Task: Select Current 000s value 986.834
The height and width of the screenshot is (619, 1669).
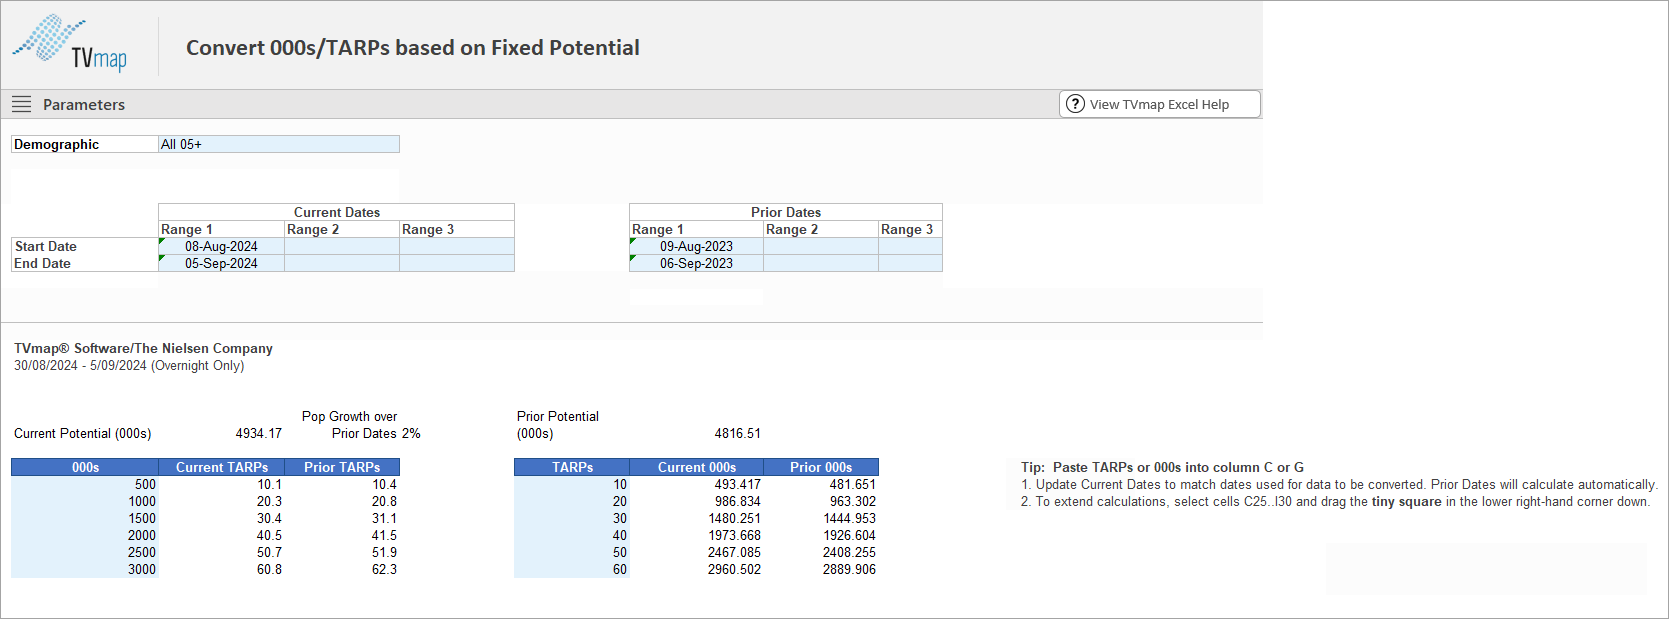Action: point(697,501)
